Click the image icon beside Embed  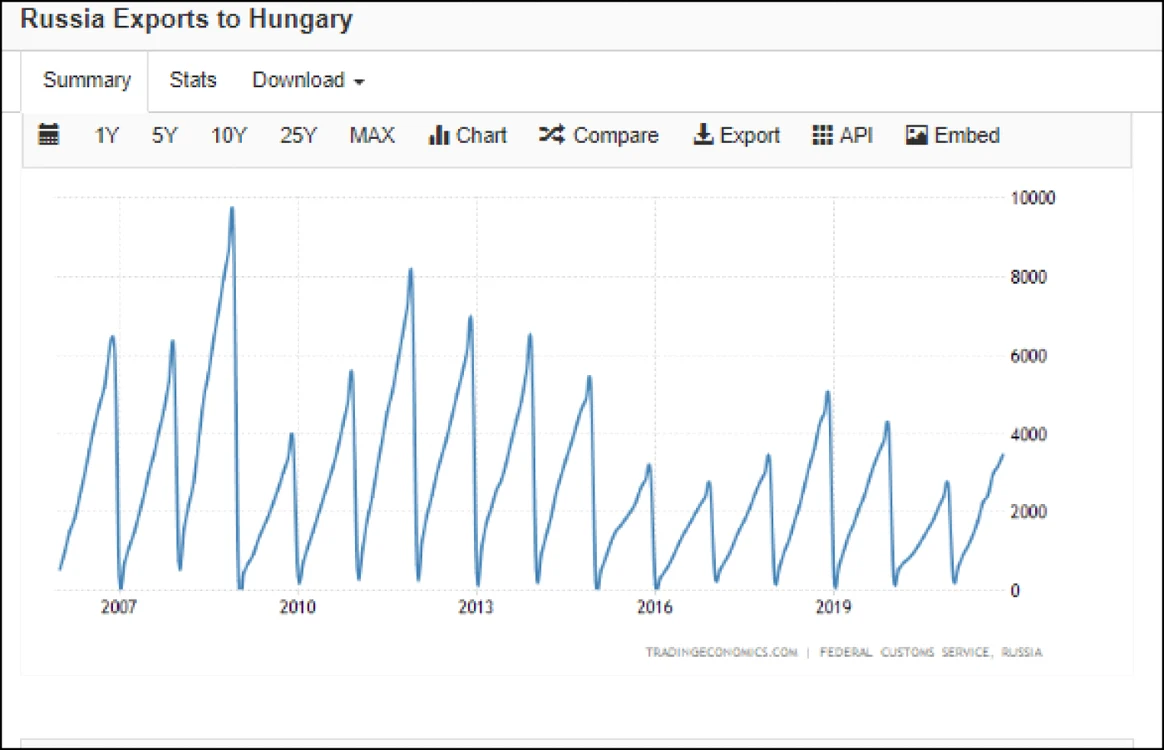pyautogui.click(x=917, y=135)
